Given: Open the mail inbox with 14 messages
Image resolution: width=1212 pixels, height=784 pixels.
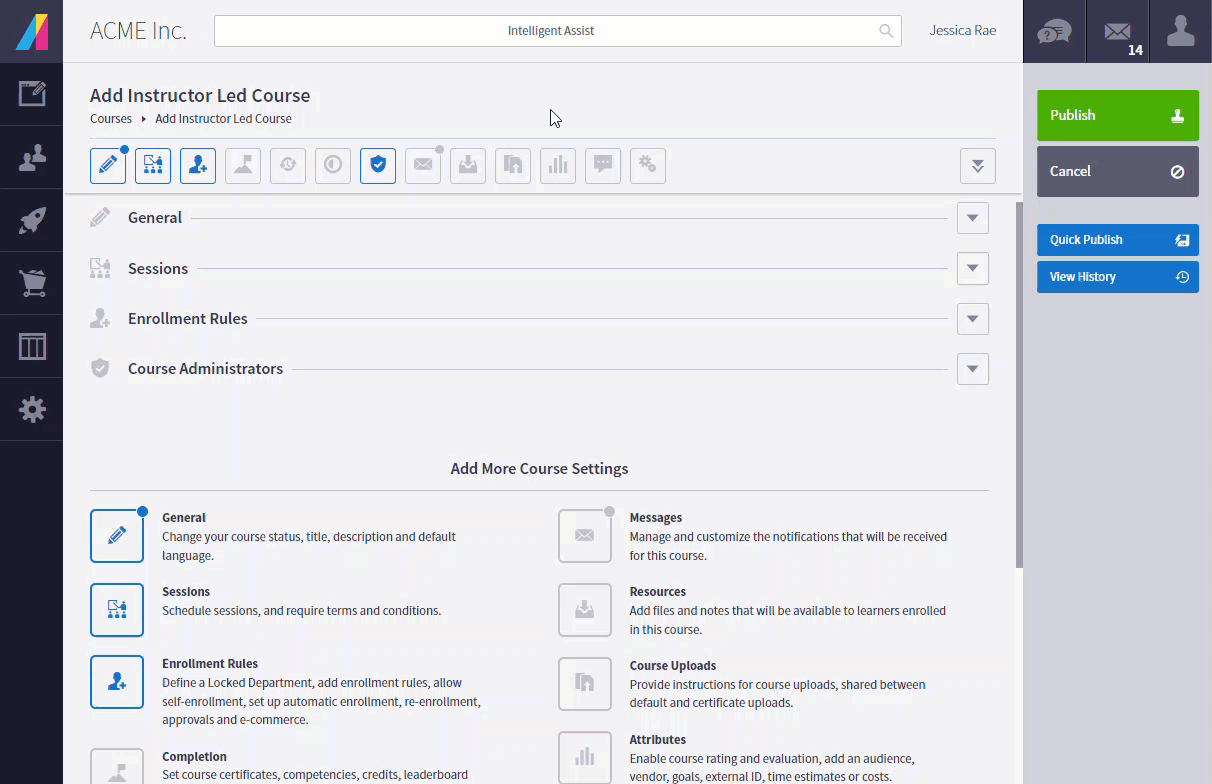Looking at the screenshot, I should [x=1118, y=32].
